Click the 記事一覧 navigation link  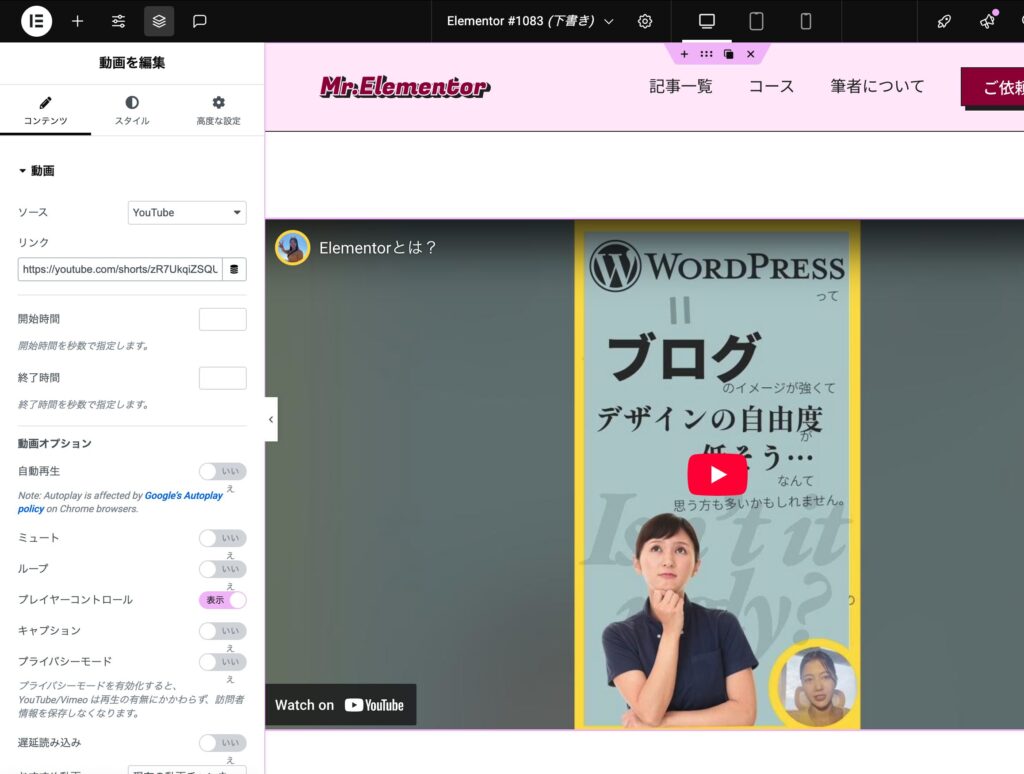click(681, 87)
